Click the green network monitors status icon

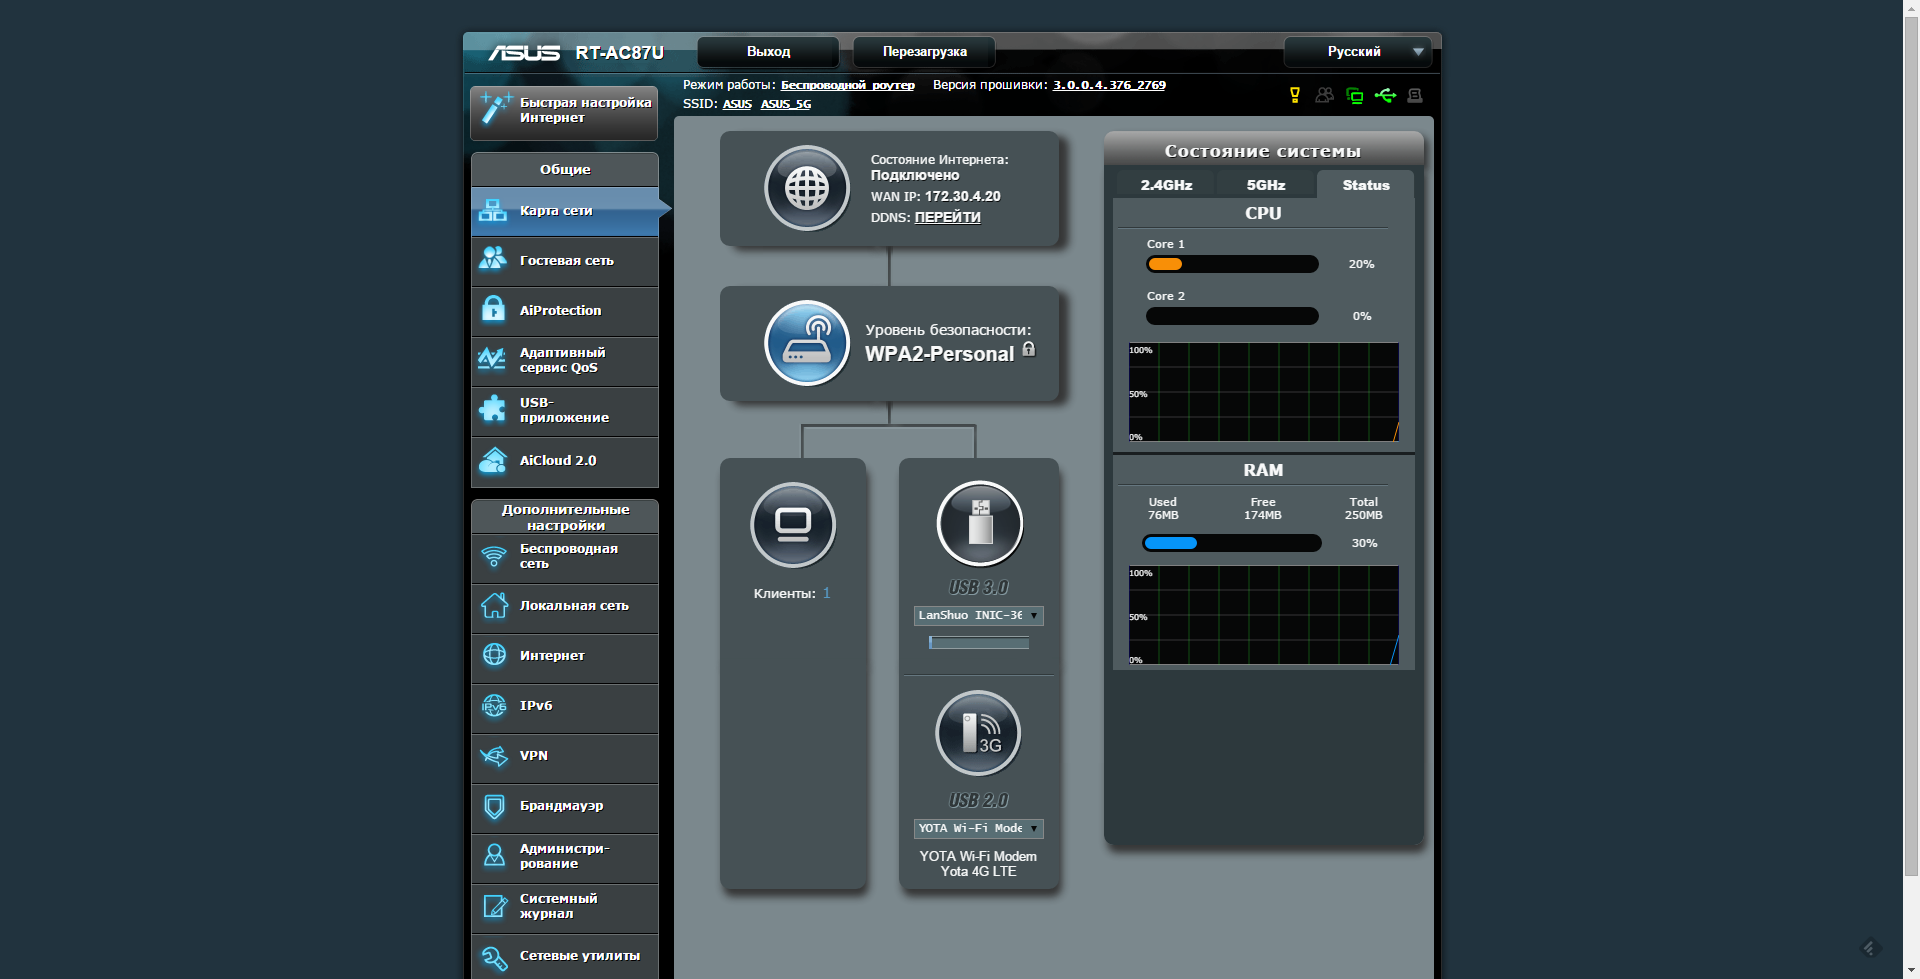[x=1355, y=96]
